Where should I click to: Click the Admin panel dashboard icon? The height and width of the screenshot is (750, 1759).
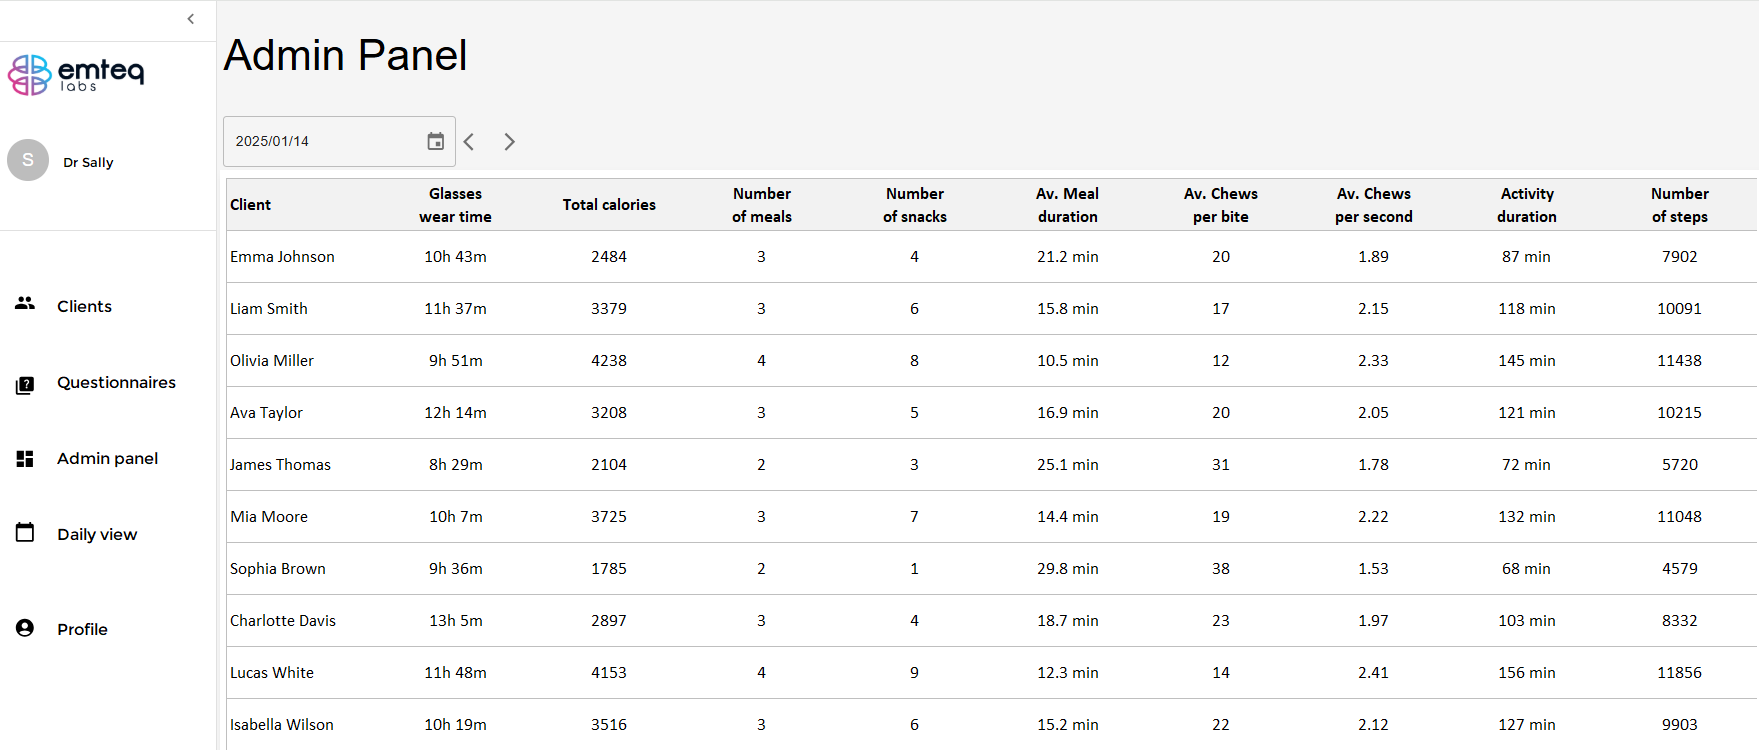(x=25, y=459)
